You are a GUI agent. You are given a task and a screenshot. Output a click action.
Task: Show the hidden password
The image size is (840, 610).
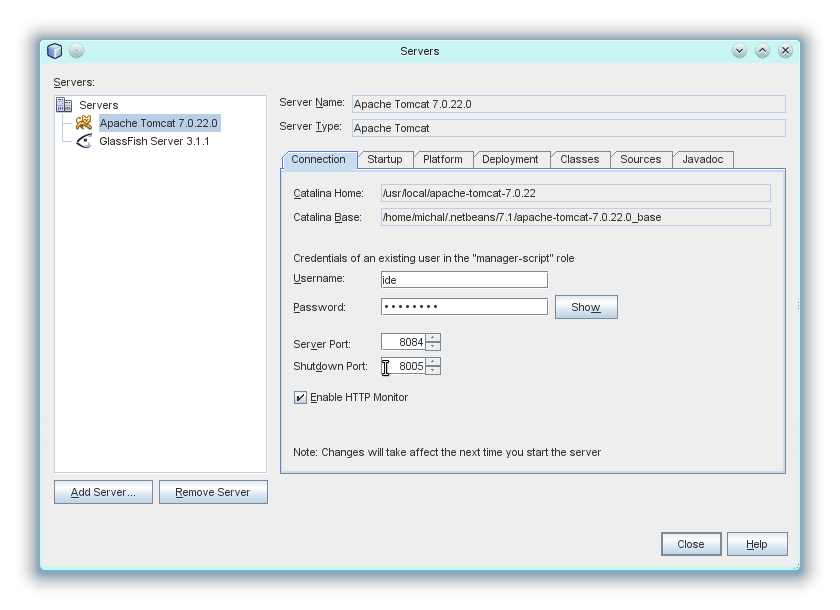tap(586, 307)
